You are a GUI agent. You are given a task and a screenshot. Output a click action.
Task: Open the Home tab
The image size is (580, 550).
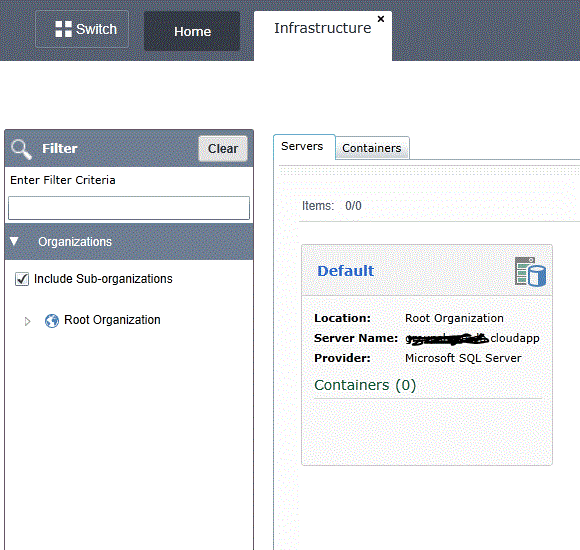pos(192,31)
